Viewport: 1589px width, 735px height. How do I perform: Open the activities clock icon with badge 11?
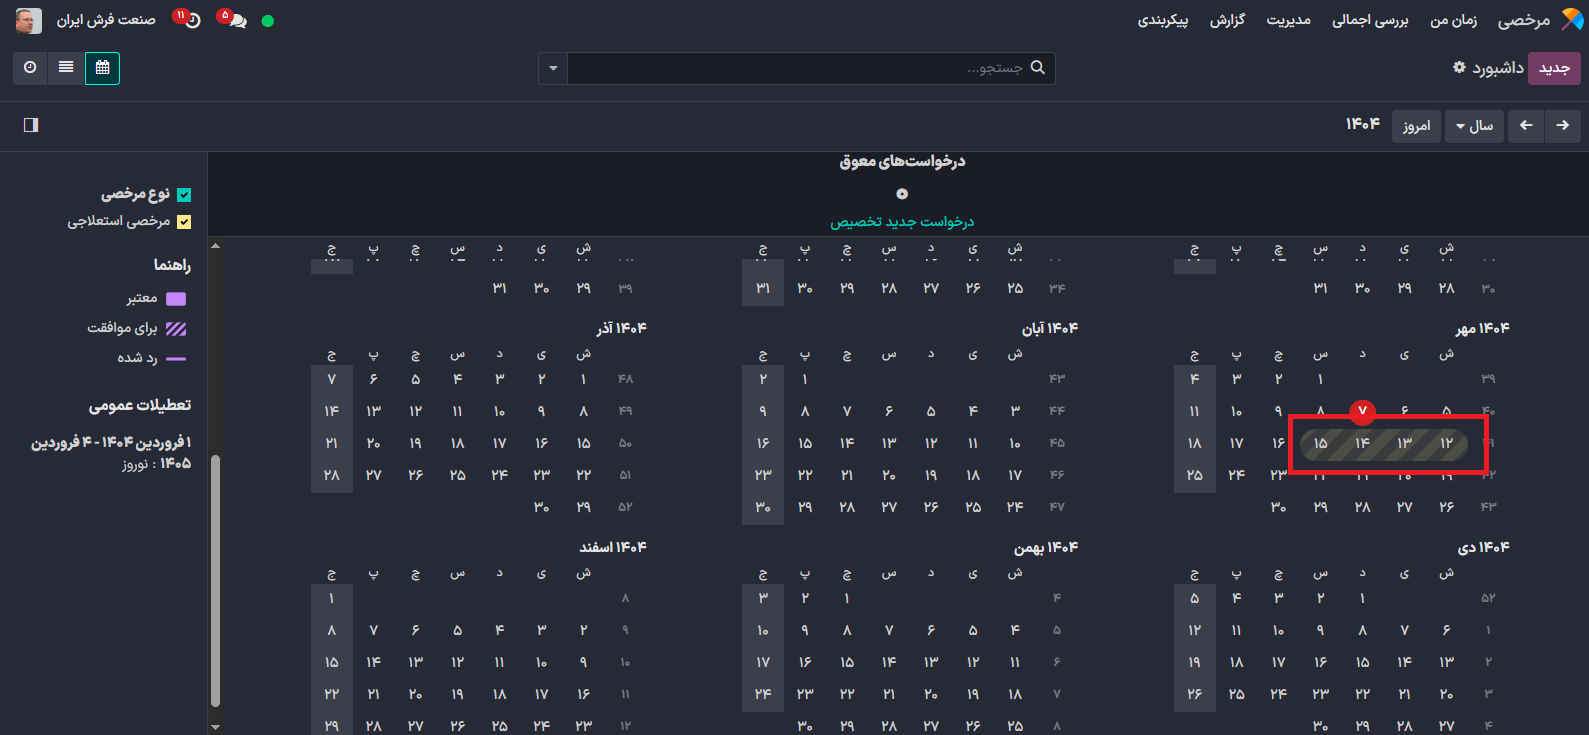[x=190, y=20]
